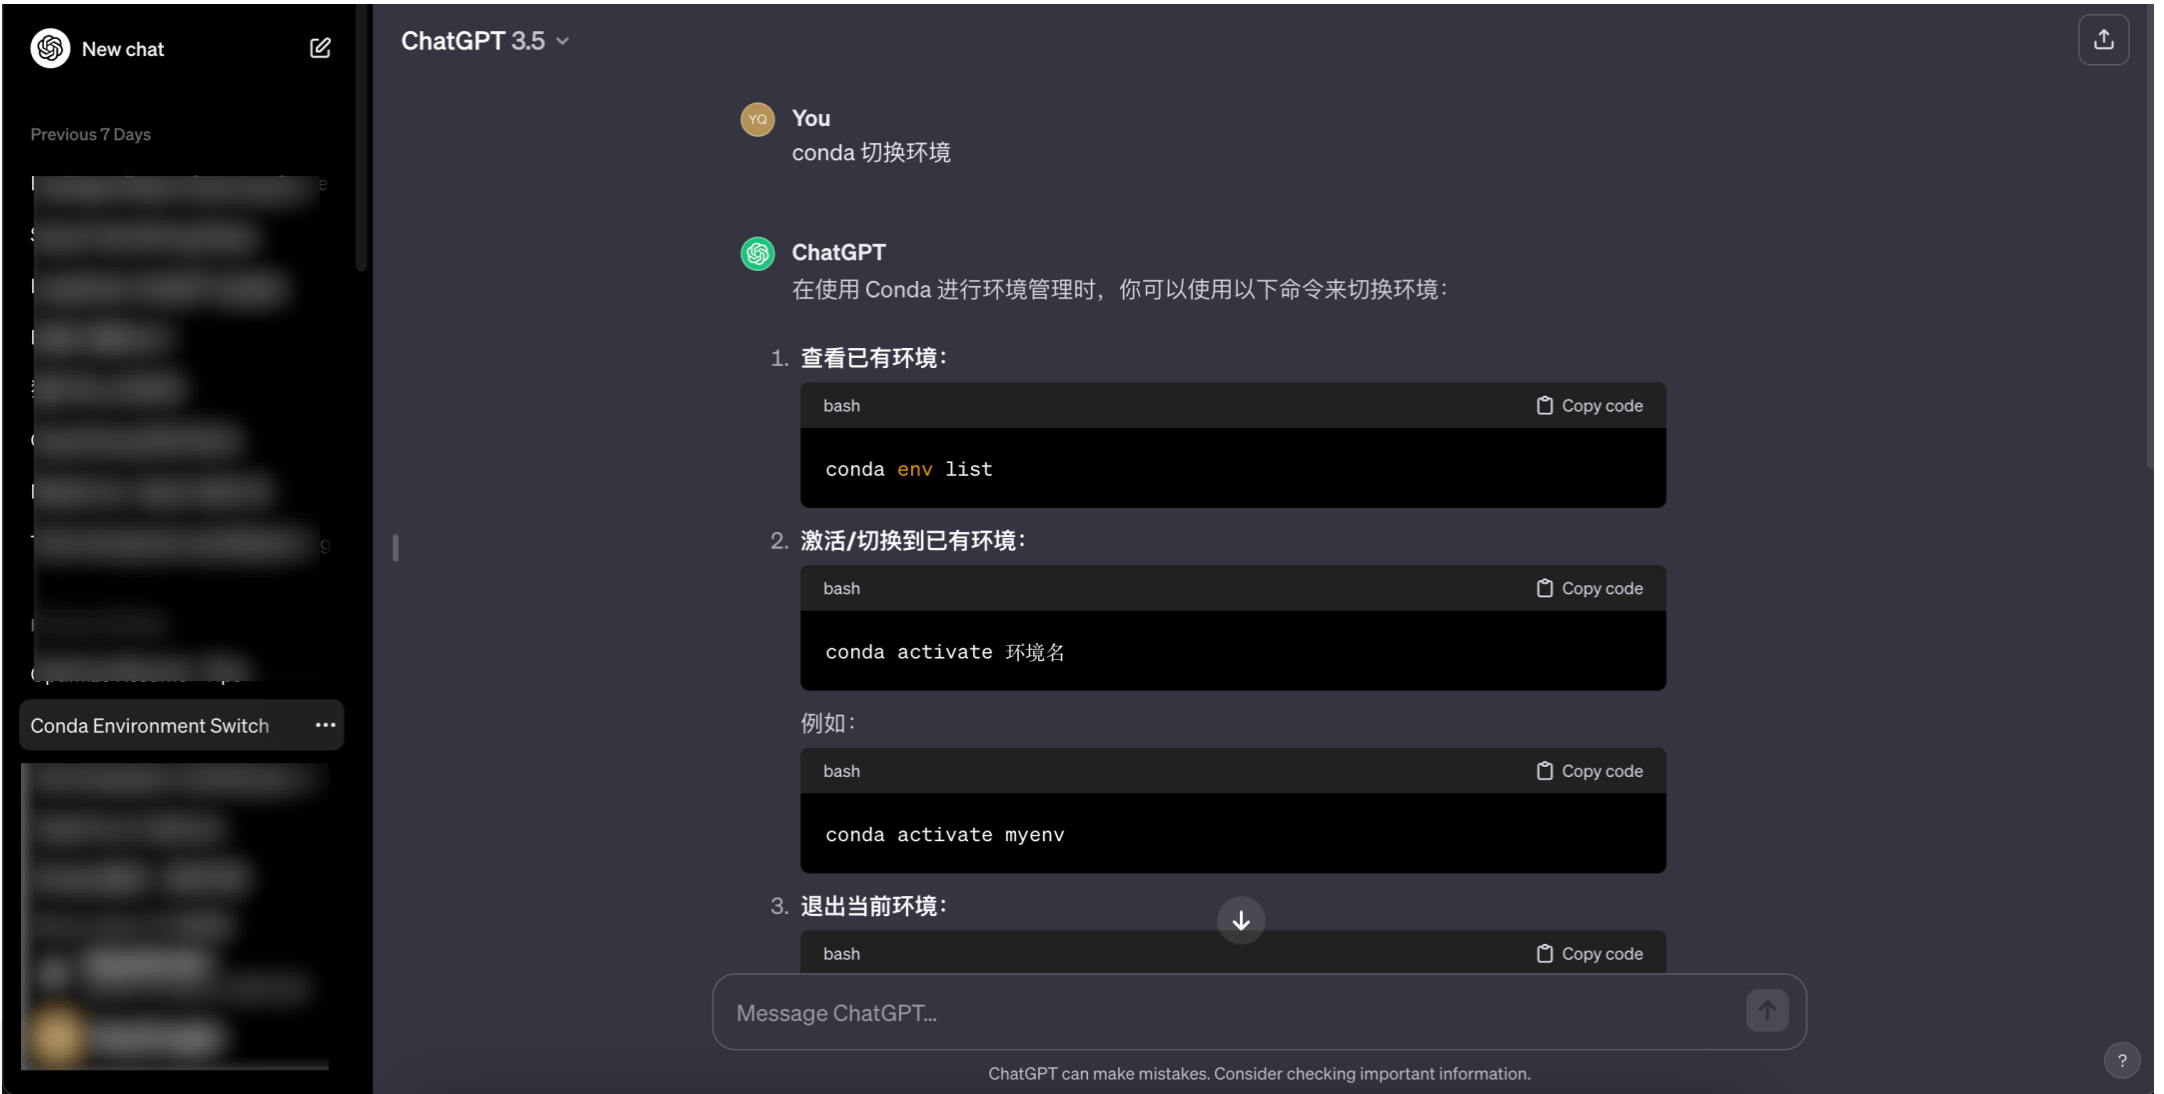Click the share chat icon
2164x1094 pixels.
[x=2103, y=40]
